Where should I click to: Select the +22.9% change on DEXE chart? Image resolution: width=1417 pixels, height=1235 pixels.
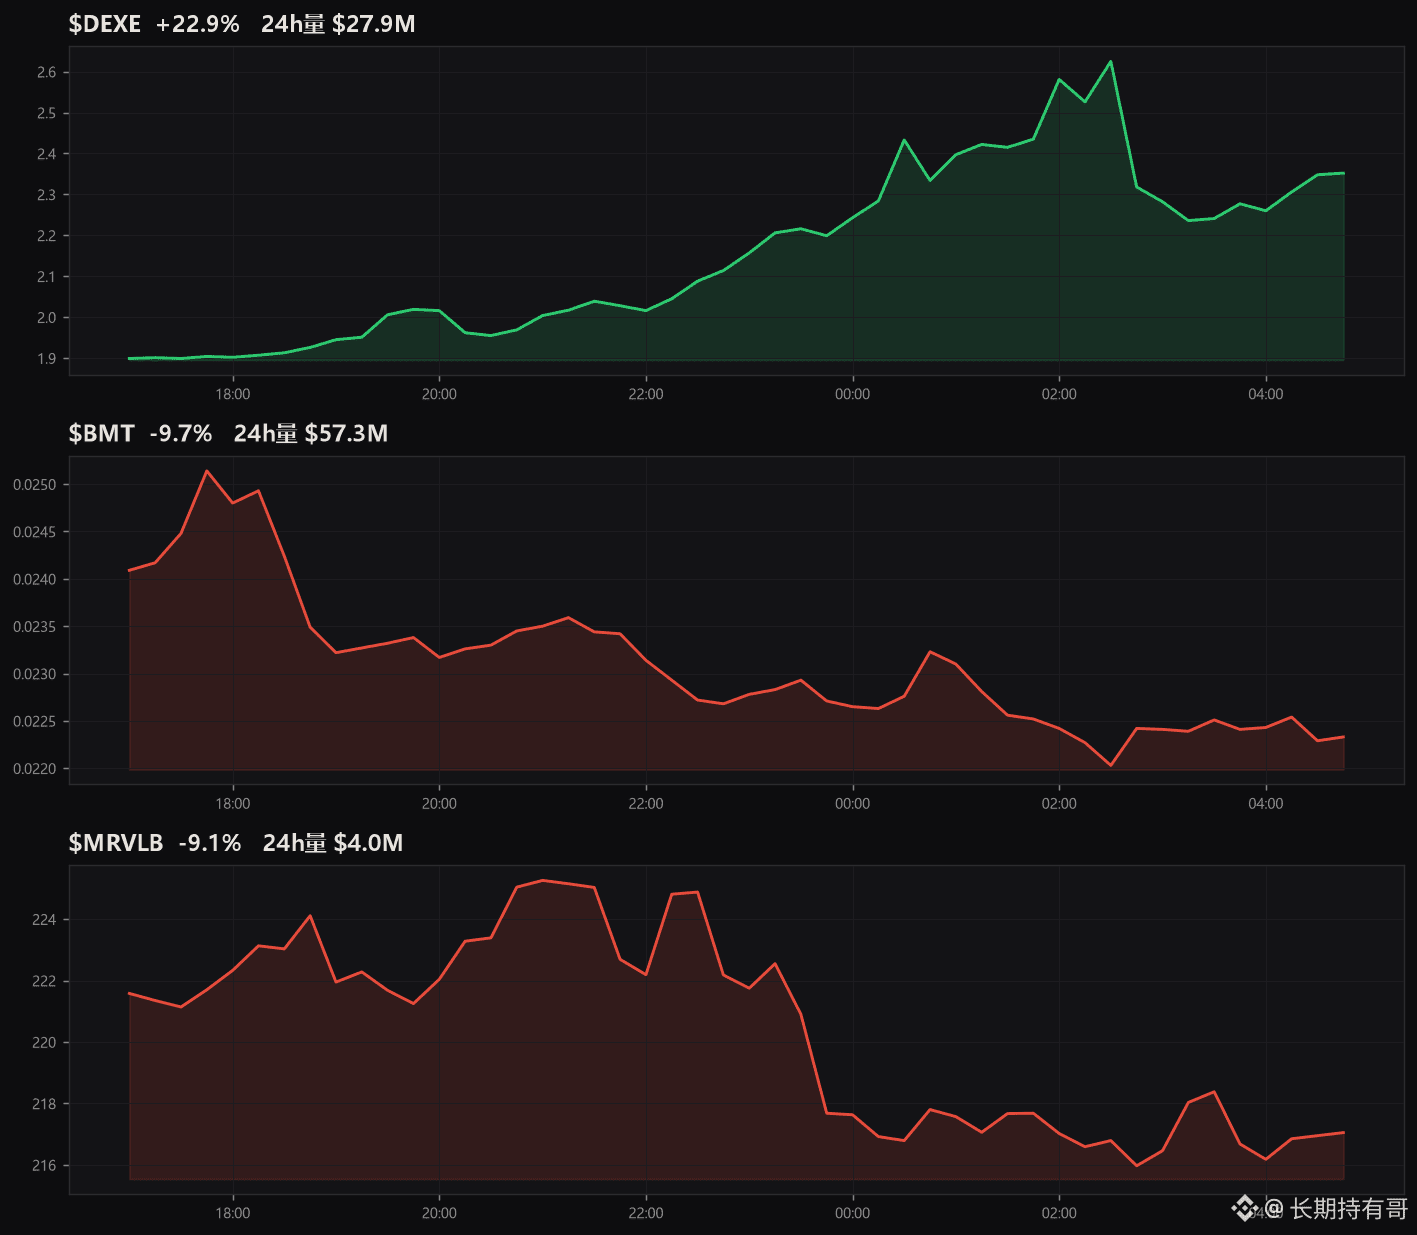pos(198,24)
